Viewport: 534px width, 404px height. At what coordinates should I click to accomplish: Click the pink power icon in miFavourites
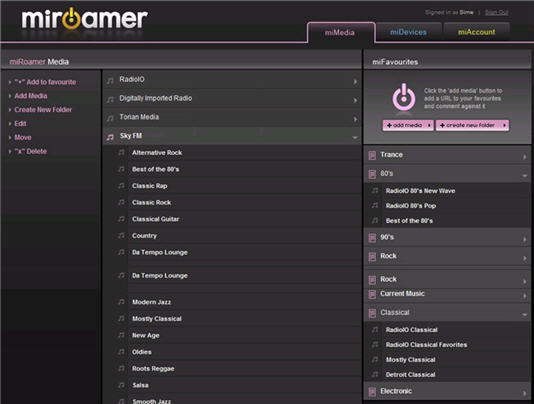pos(404,97)
